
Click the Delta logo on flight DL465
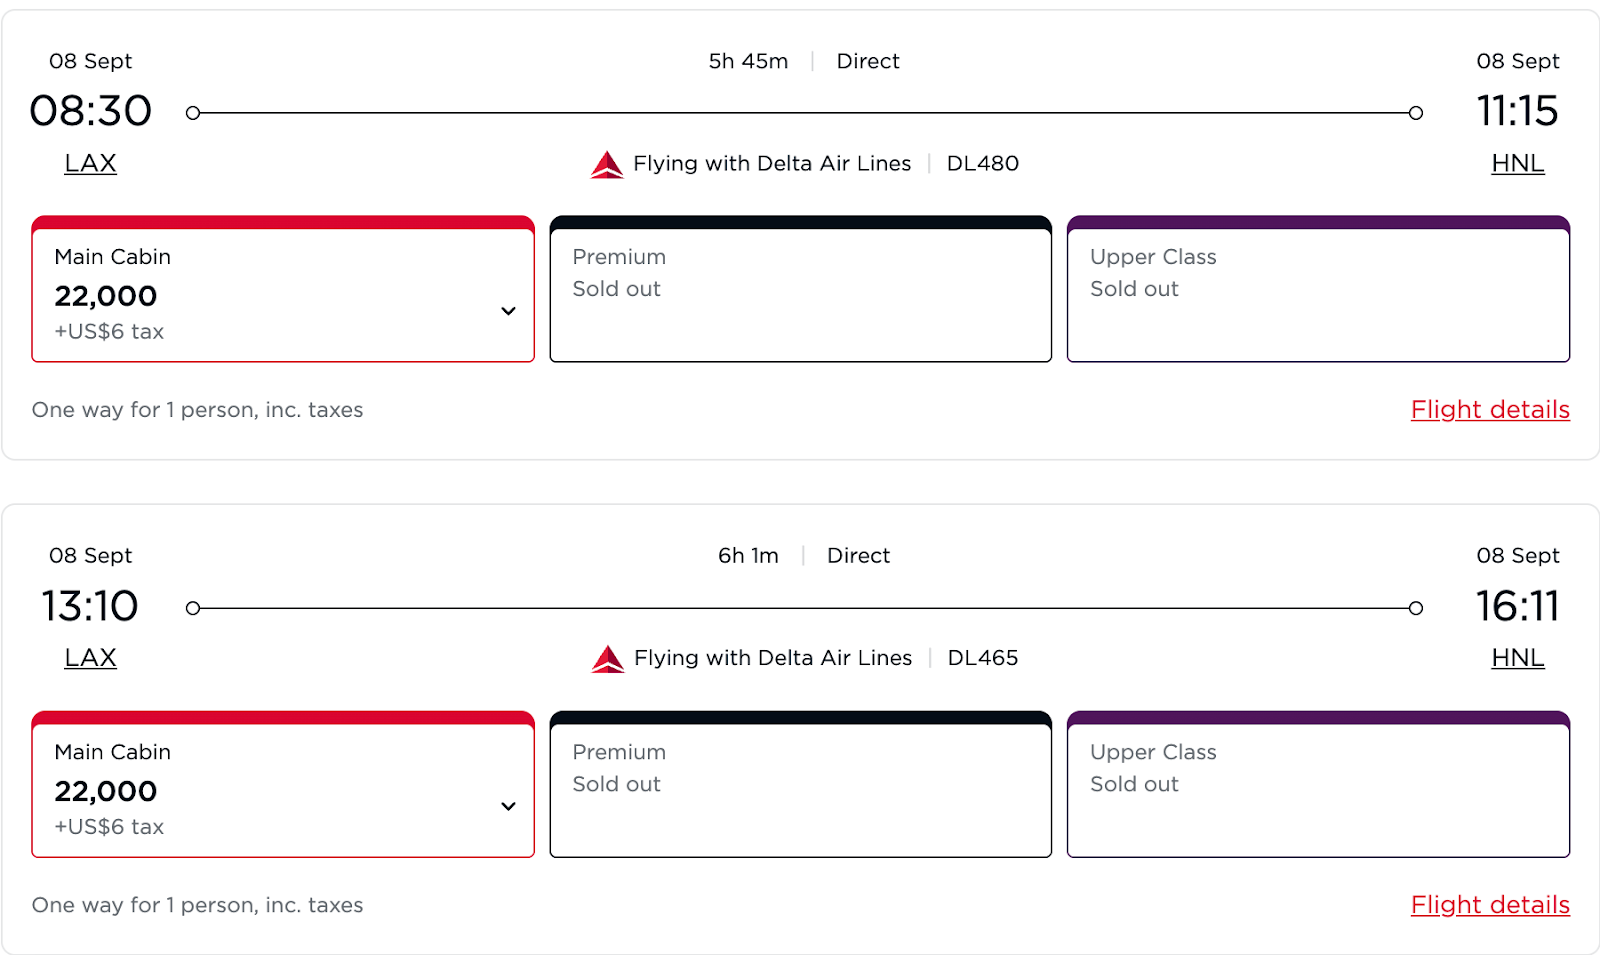pyautogui.click(x=607, y=659)
